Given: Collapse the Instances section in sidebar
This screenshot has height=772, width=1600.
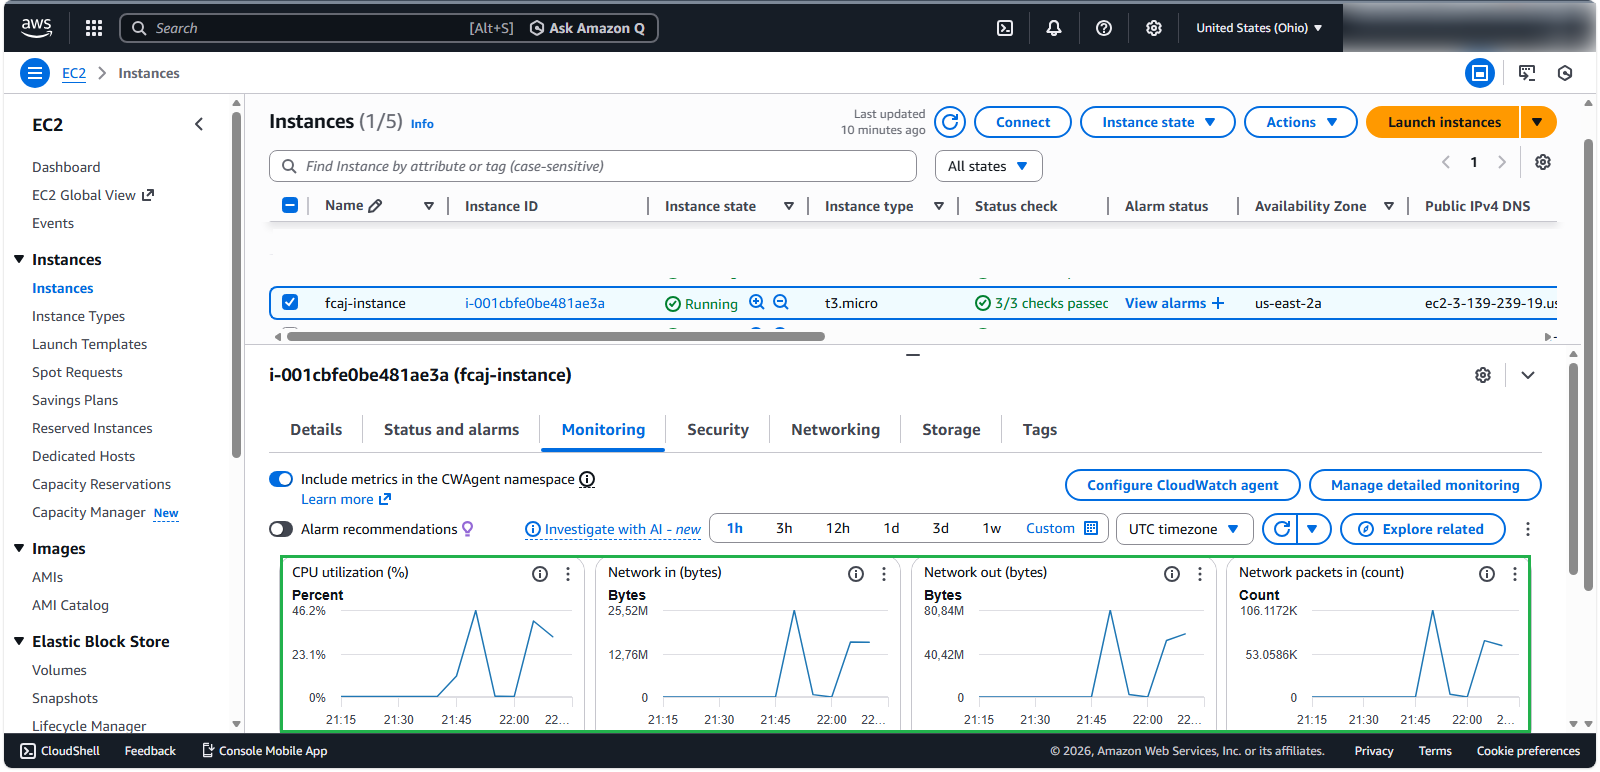Looking at the screenshot, I should 19,259.
